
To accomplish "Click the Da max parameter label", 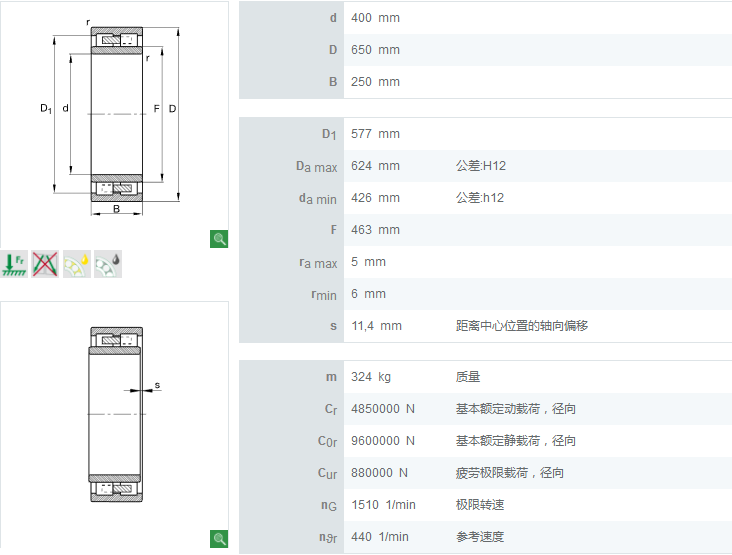I will (x=317, y=167).
